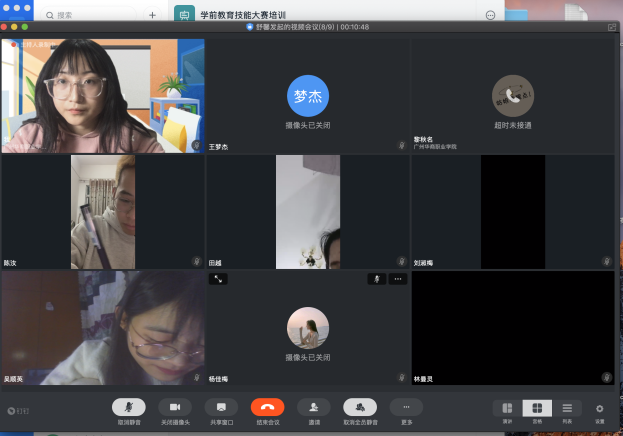Open chat options ellipsis next to chat title

click(490, 15)
